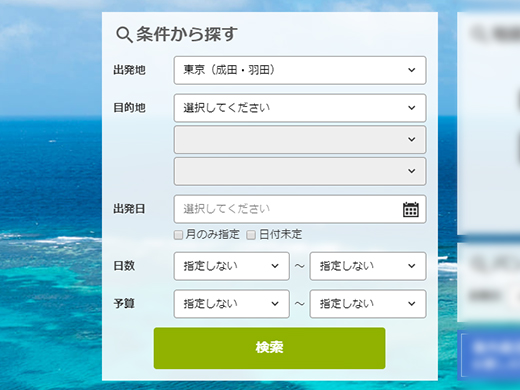Click chevron arrow of 目的地 dropdown

point(412,108)
